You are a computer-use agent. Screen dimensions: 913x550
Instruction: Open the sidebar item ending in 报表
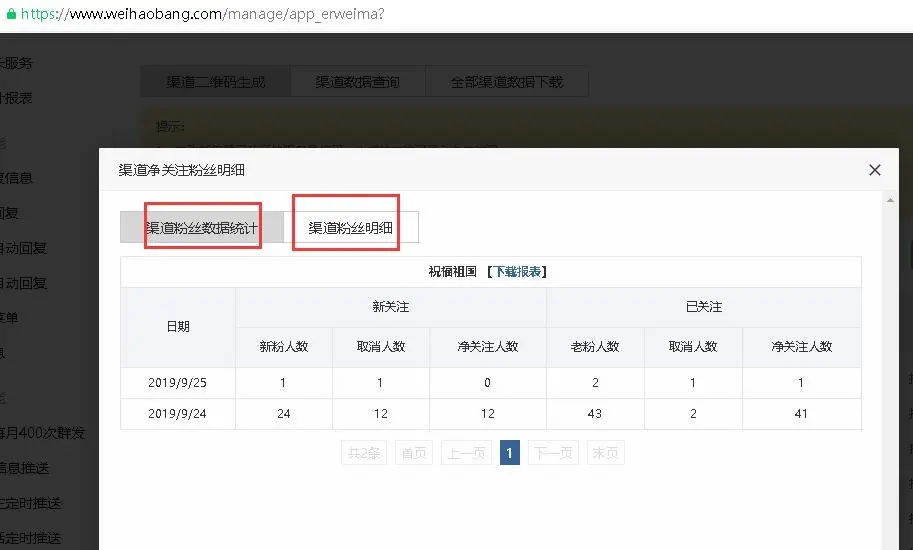click(16, 98)
